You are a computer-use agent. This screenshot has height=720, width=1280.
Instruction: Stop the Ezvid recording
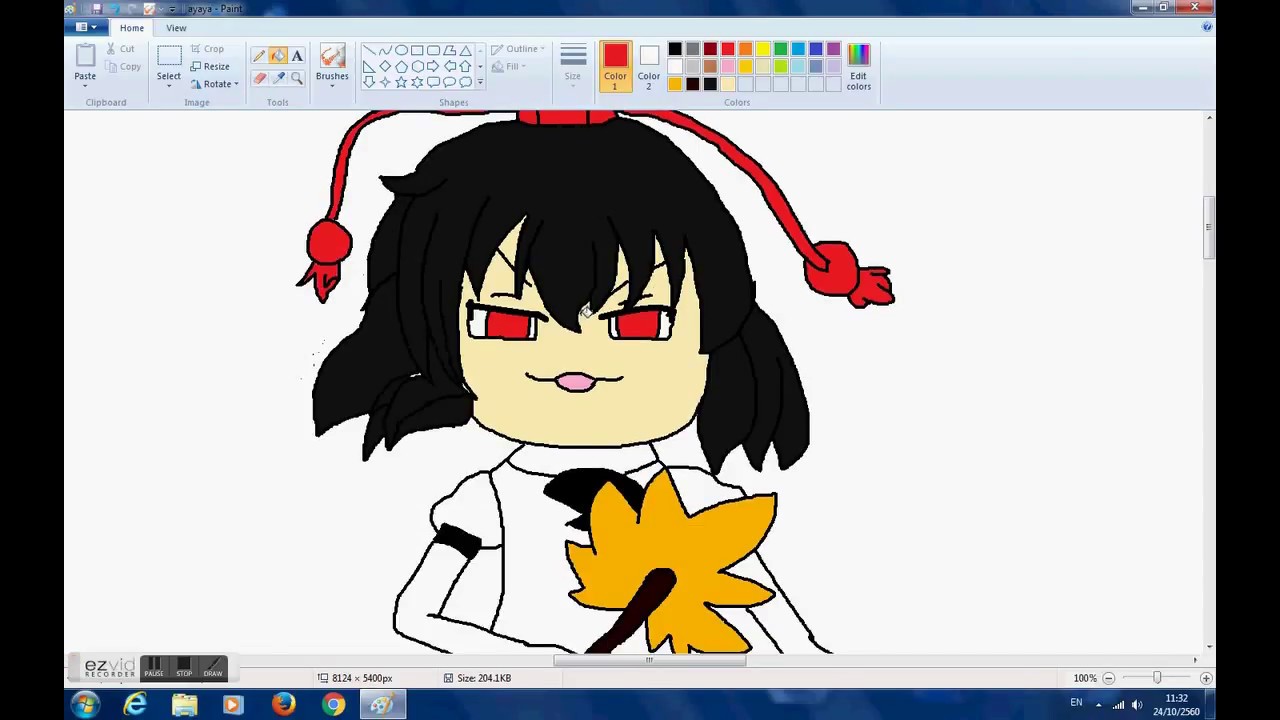(x=184, y=667)
